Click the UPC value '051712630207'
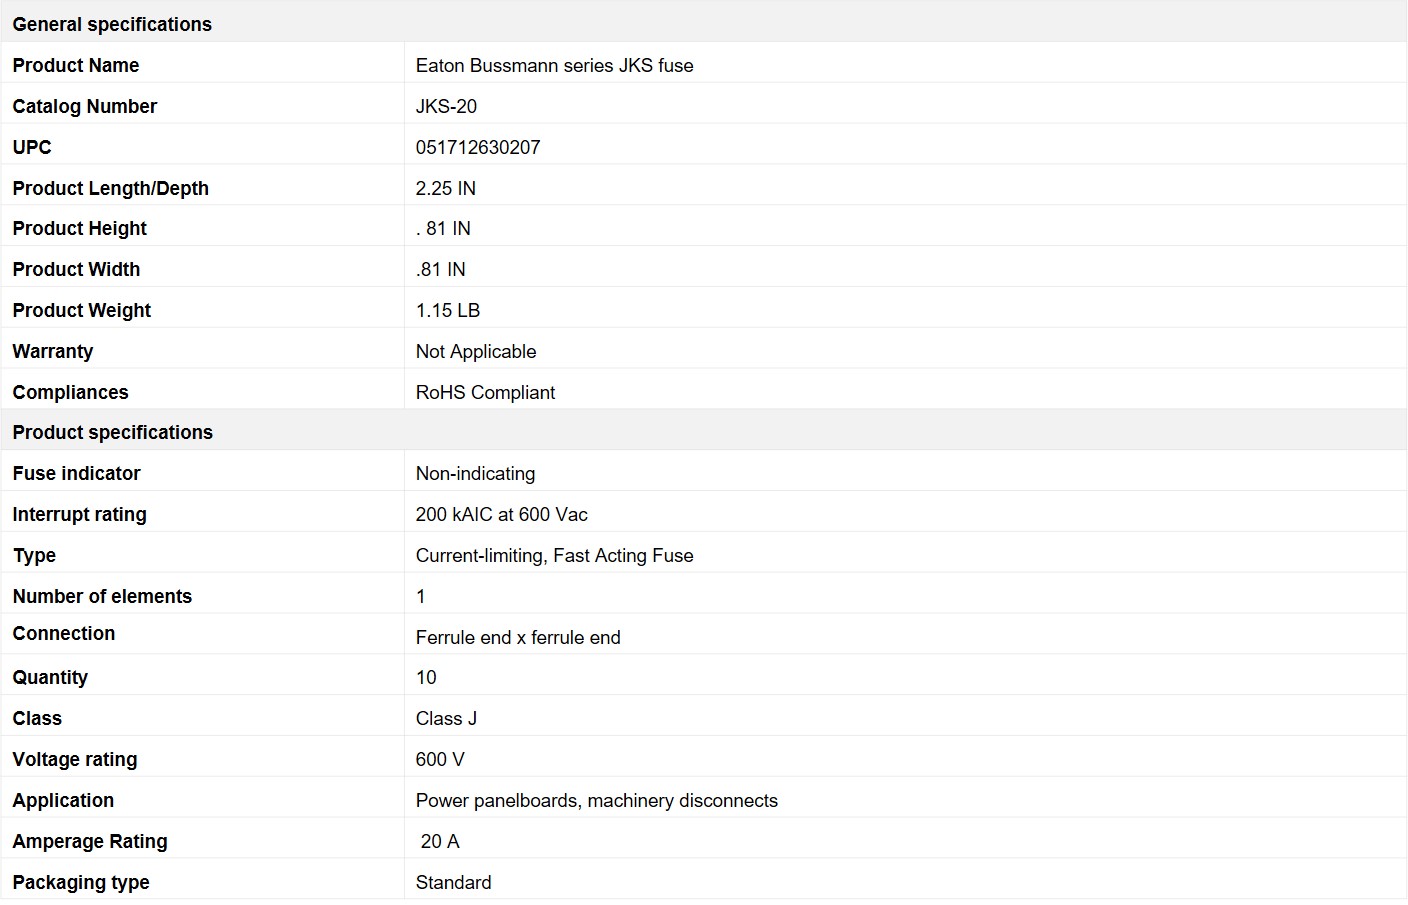Image resolution: width=1408 pixels, height=905 pixels. point(478,147)
